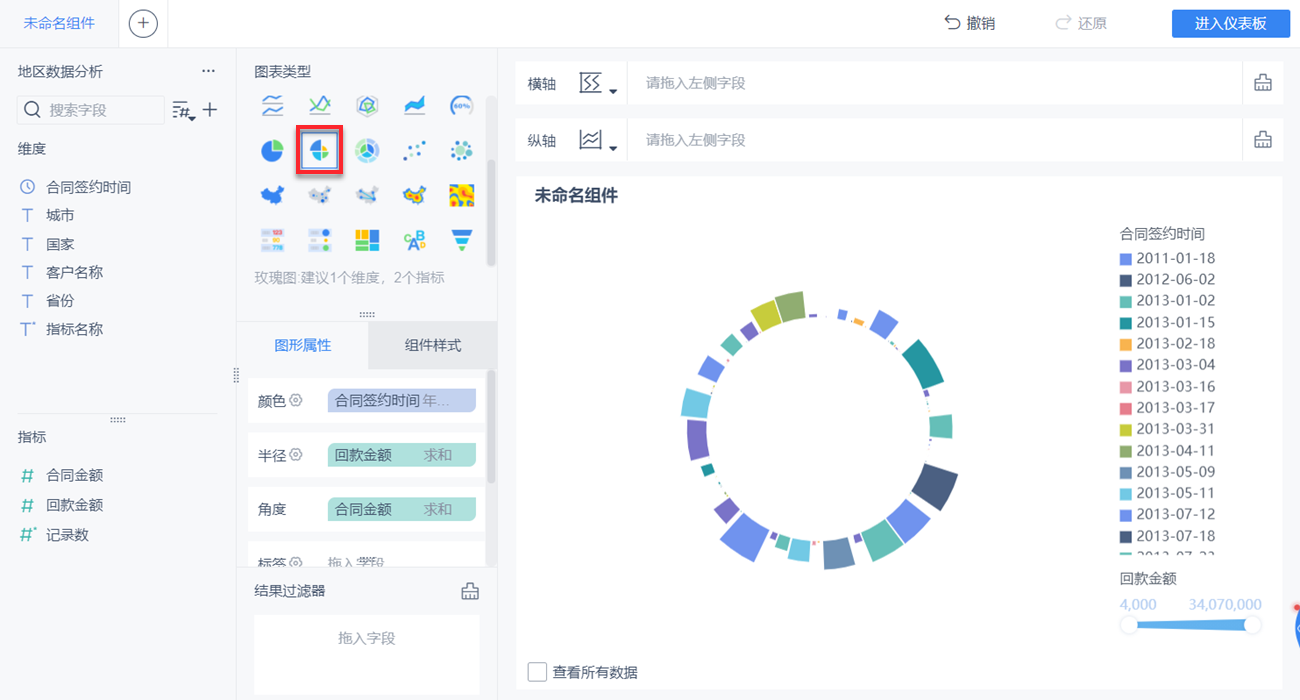Open settings gear beside 标签
This screenshot has height=700, width=1300.
pos(296,563)
